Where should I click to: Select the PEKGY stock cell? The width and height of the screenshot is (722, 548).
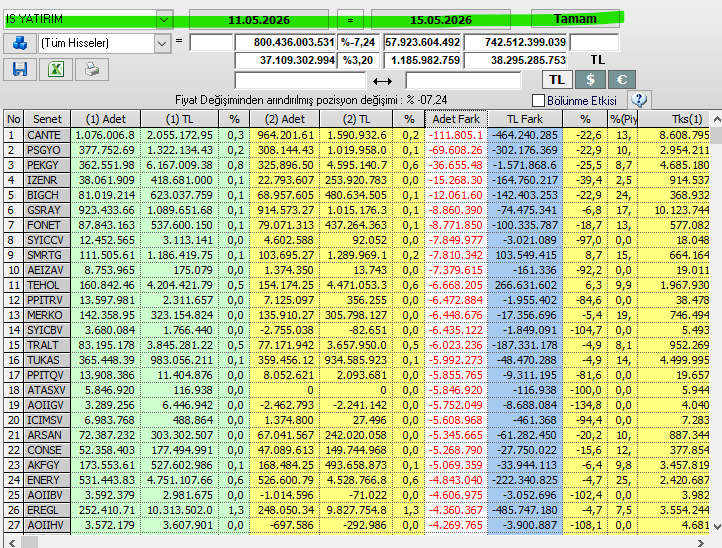pos(47,165)
